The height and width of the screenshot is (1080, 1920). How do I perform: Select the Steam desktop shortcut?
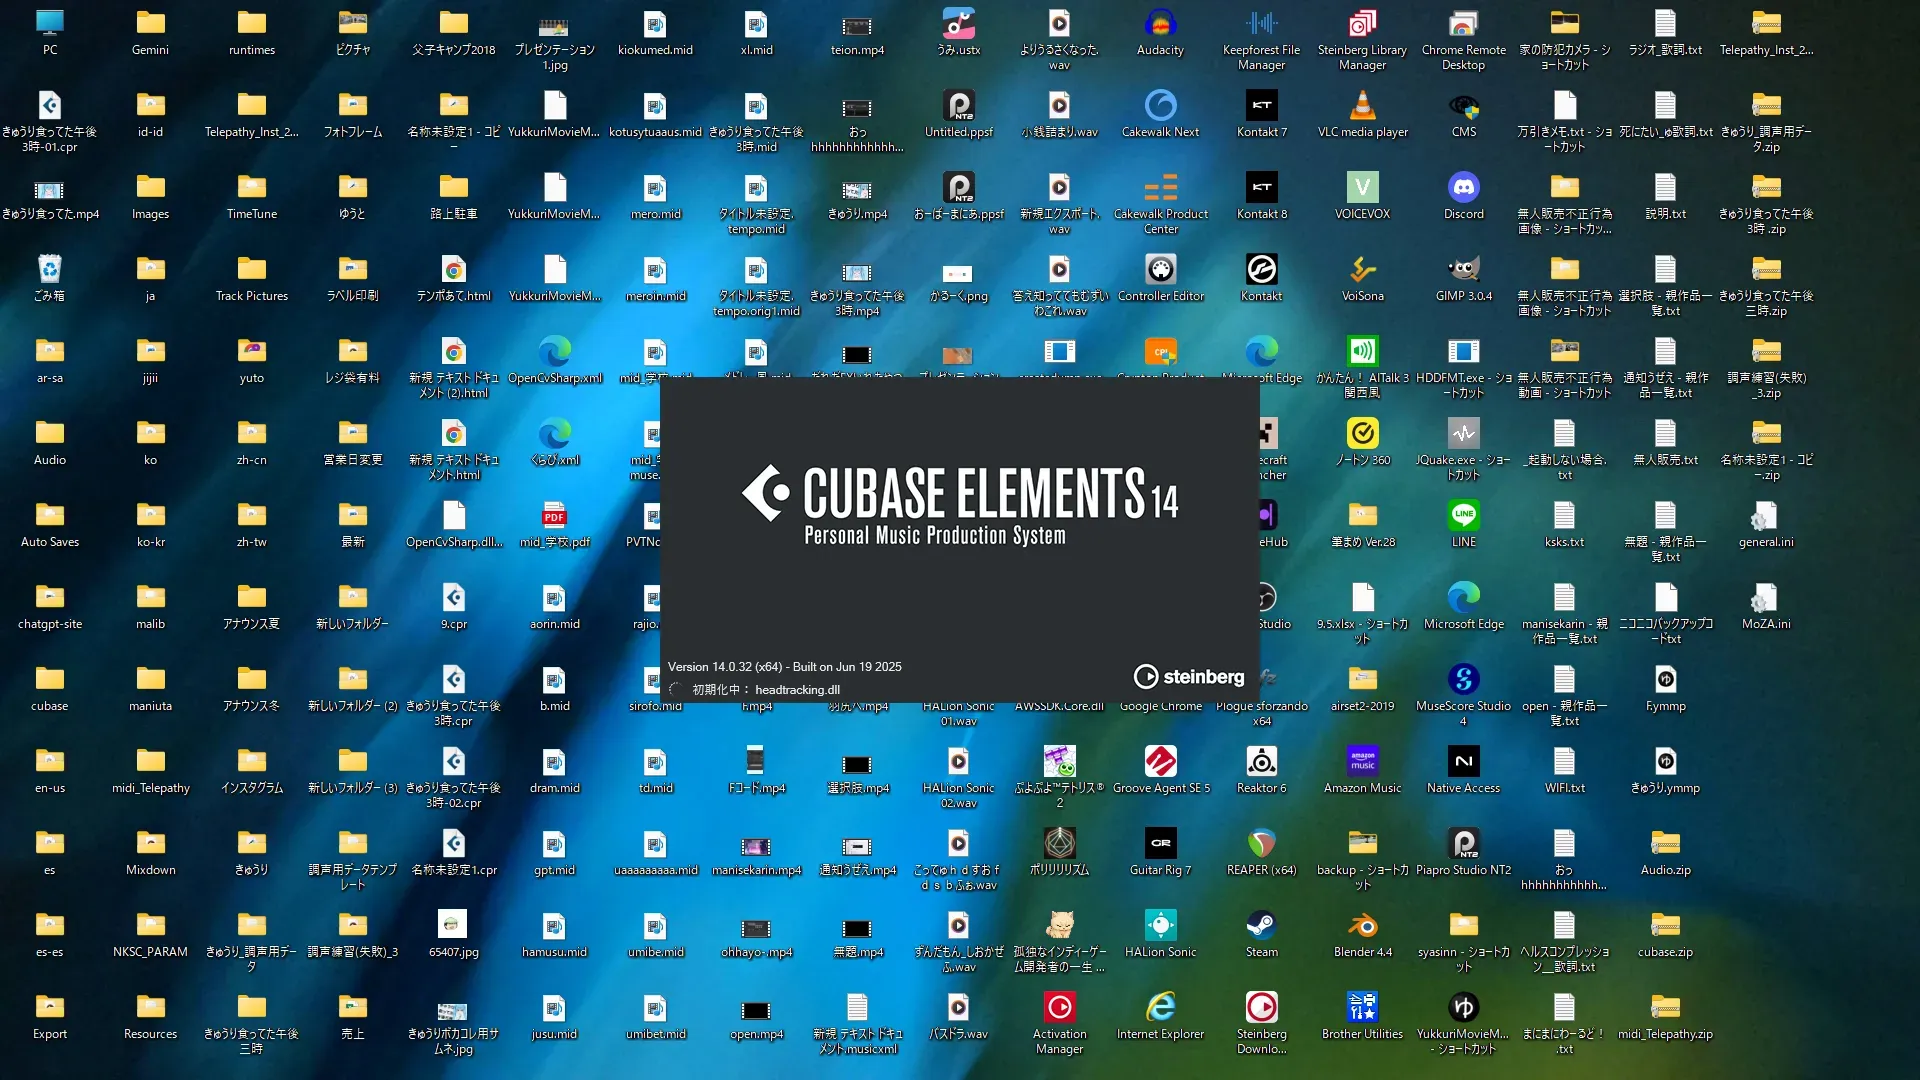point(1261,927)
